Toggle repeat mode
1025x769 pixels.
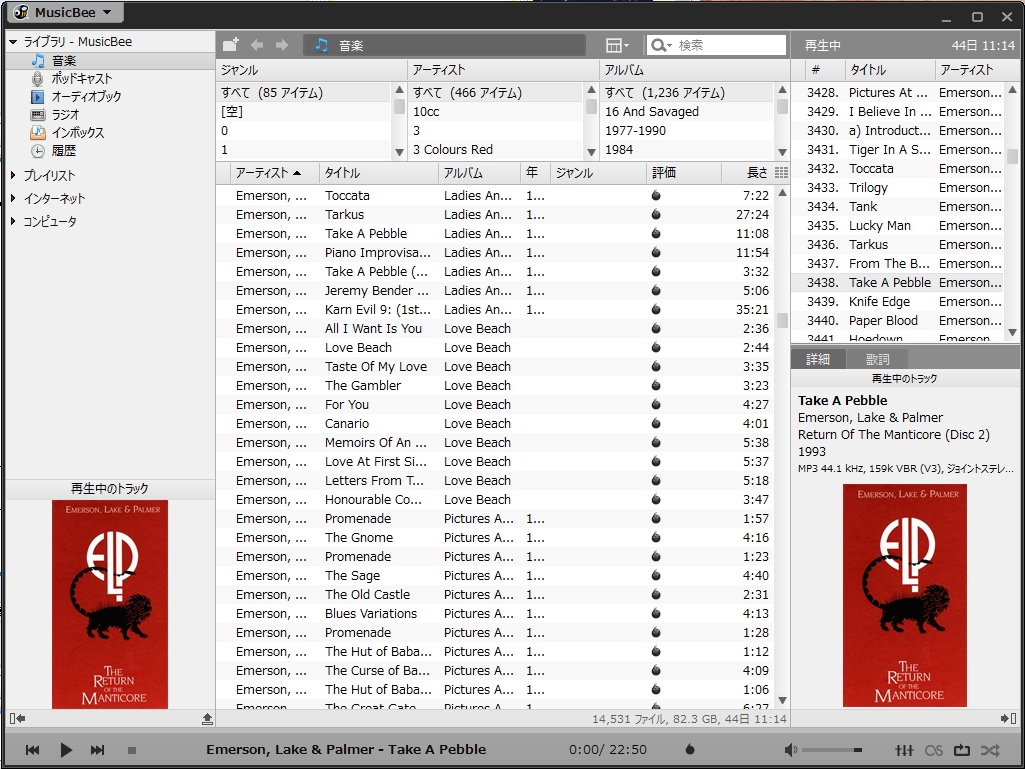[962, 750]
